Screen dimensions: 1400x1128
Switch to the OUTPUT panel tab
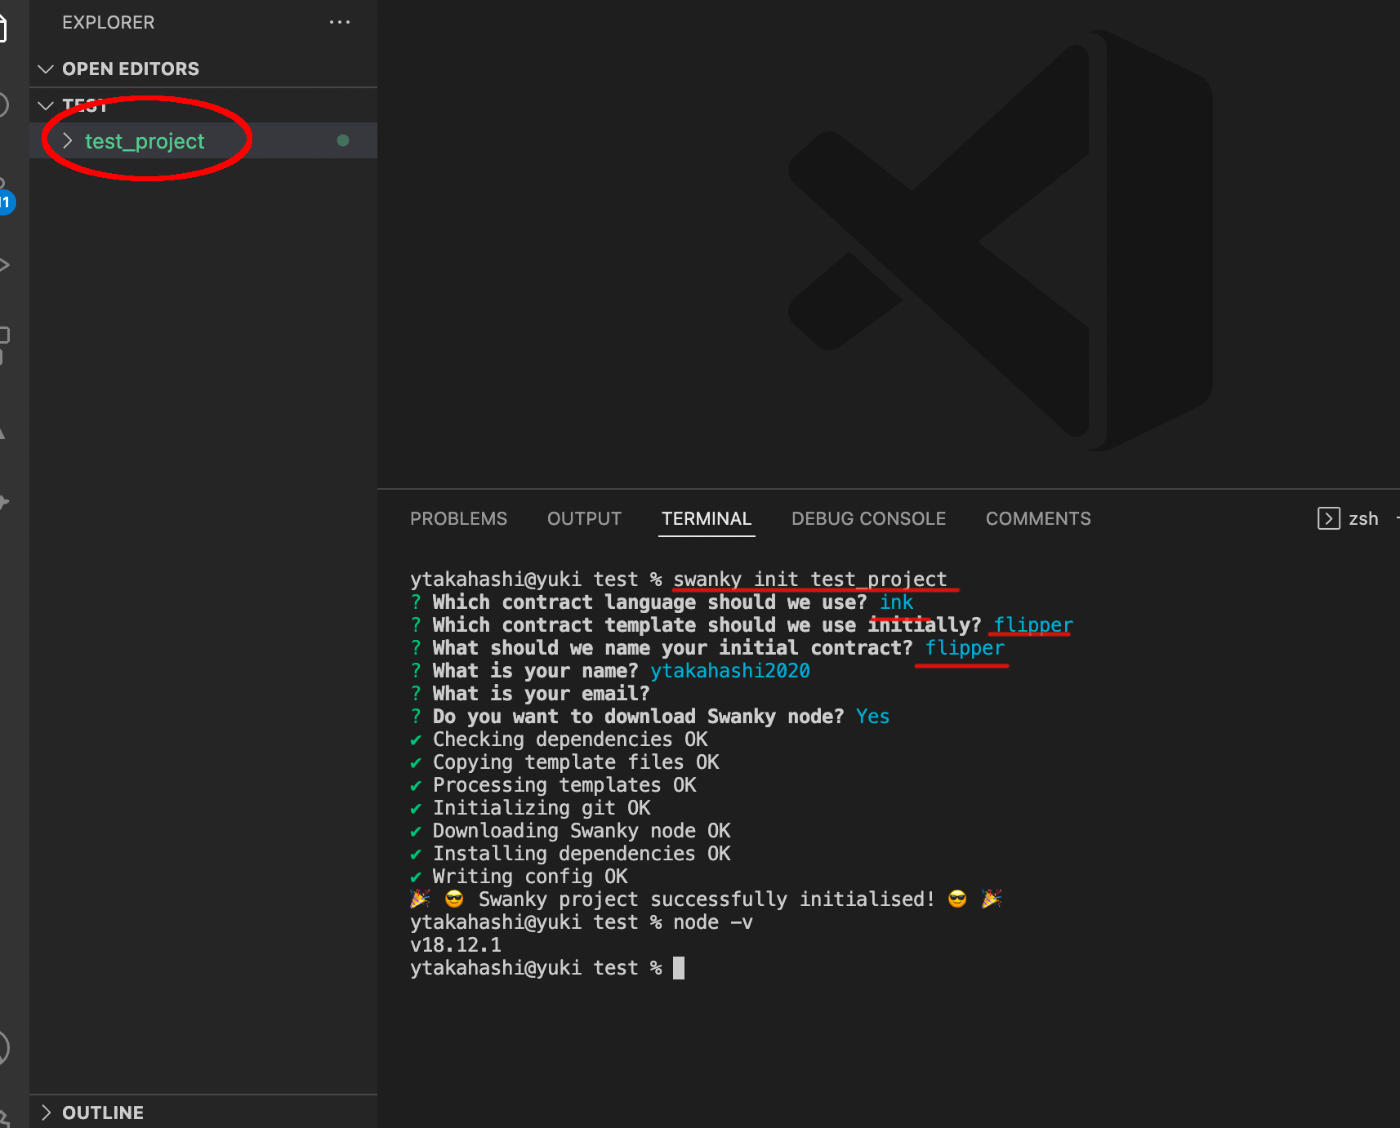point(584,519)
